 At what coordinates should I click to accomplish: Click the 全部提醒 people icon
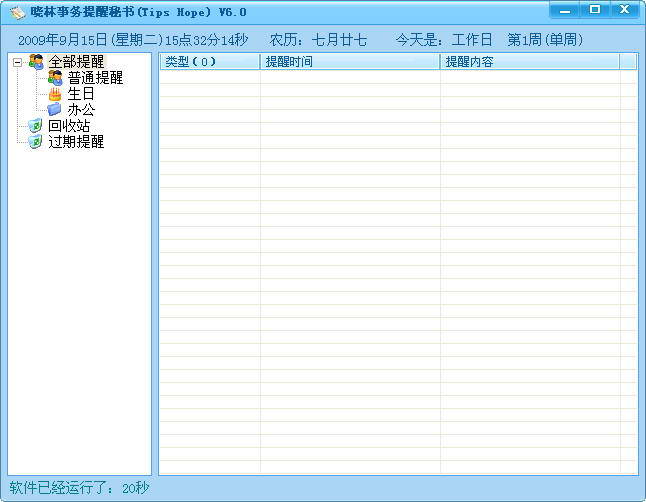click(36, 62)
